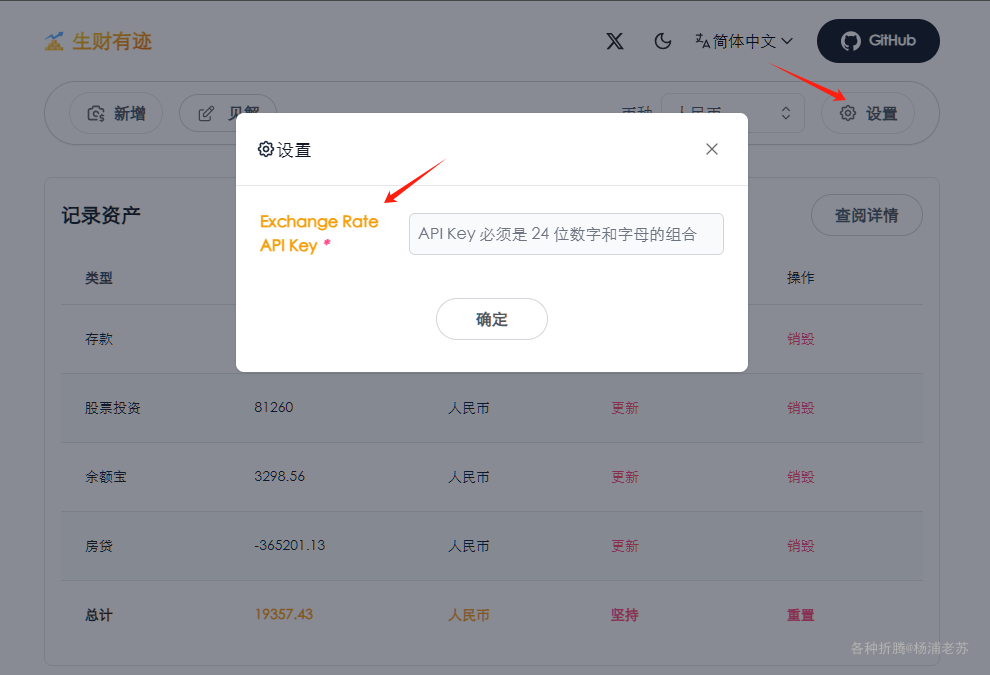The height and width of the screenshot is (675, 990).
Task: Click 更新 for 房贷 row
Action: [x=625, y=546]
